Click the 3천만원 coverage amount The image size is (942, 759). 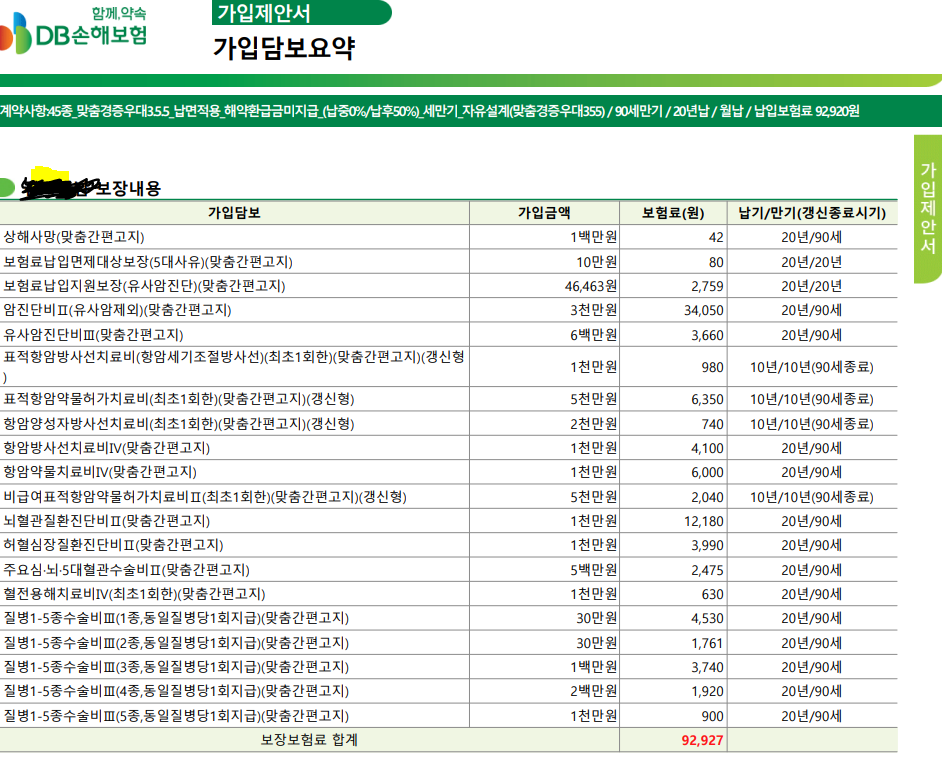pyautogui.click(x=594, y=310)
